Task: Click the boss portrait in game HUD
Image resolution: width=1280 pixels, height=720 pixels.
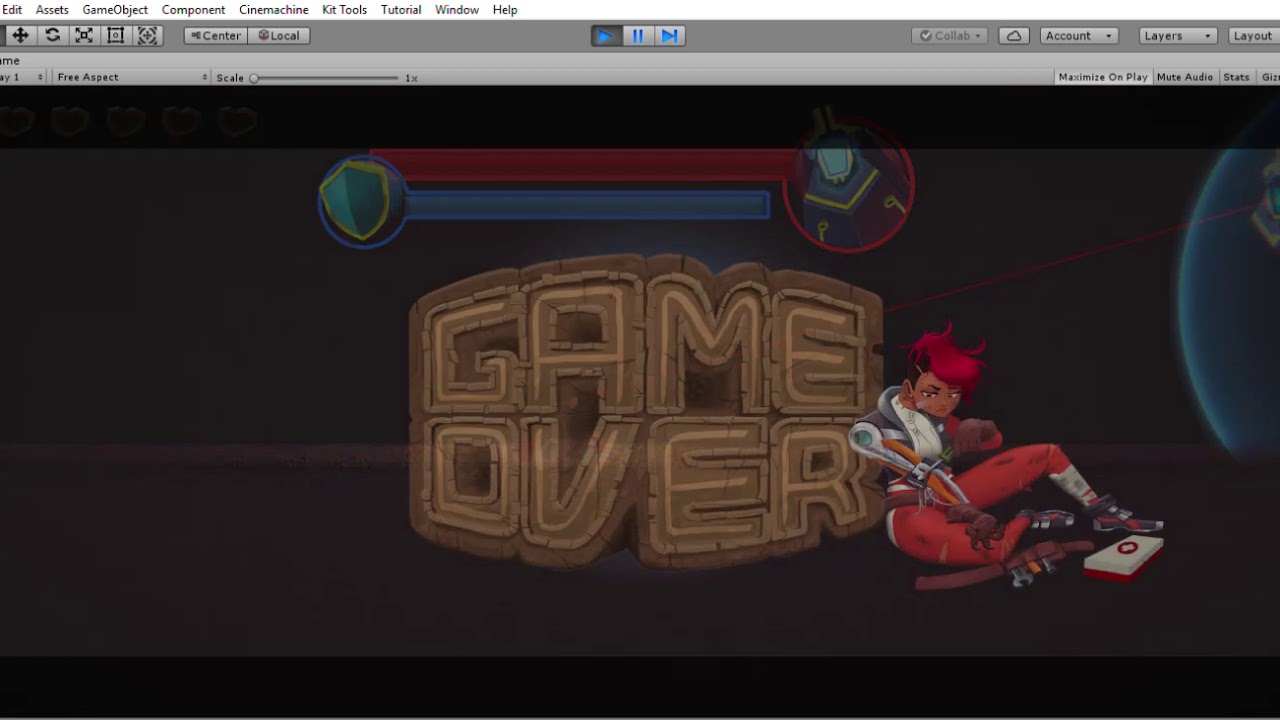Action: point(848,183)
